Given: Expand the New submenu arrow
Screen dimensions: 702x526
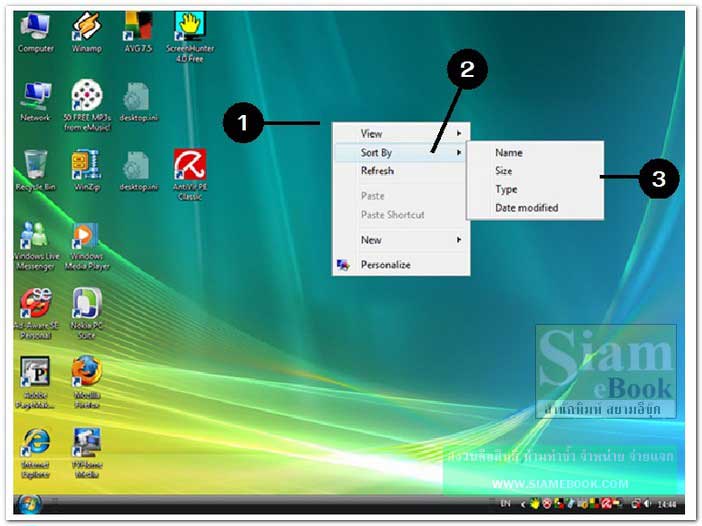Looking at the screenshot, I should pyautogui.click(x=459, y=240).
